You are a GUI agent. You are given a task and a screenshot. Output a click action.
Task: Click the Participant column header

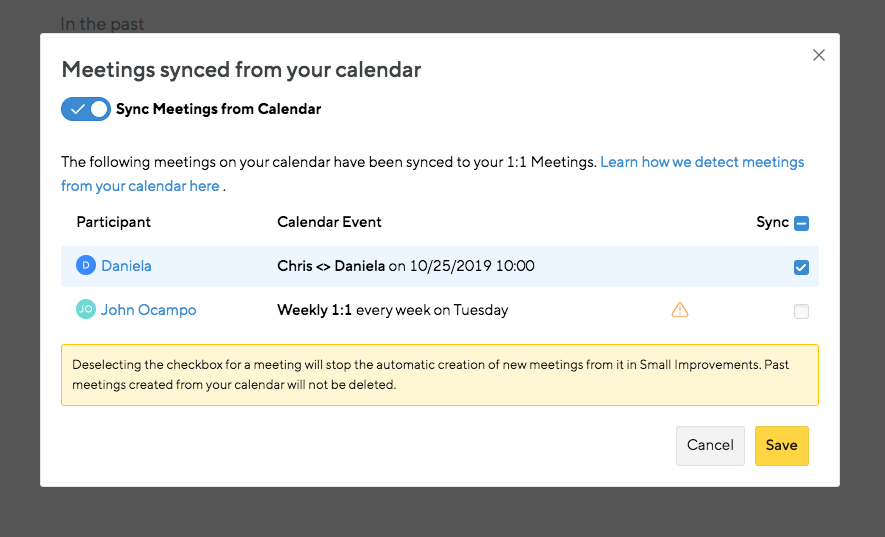click(x=113, y=222)
